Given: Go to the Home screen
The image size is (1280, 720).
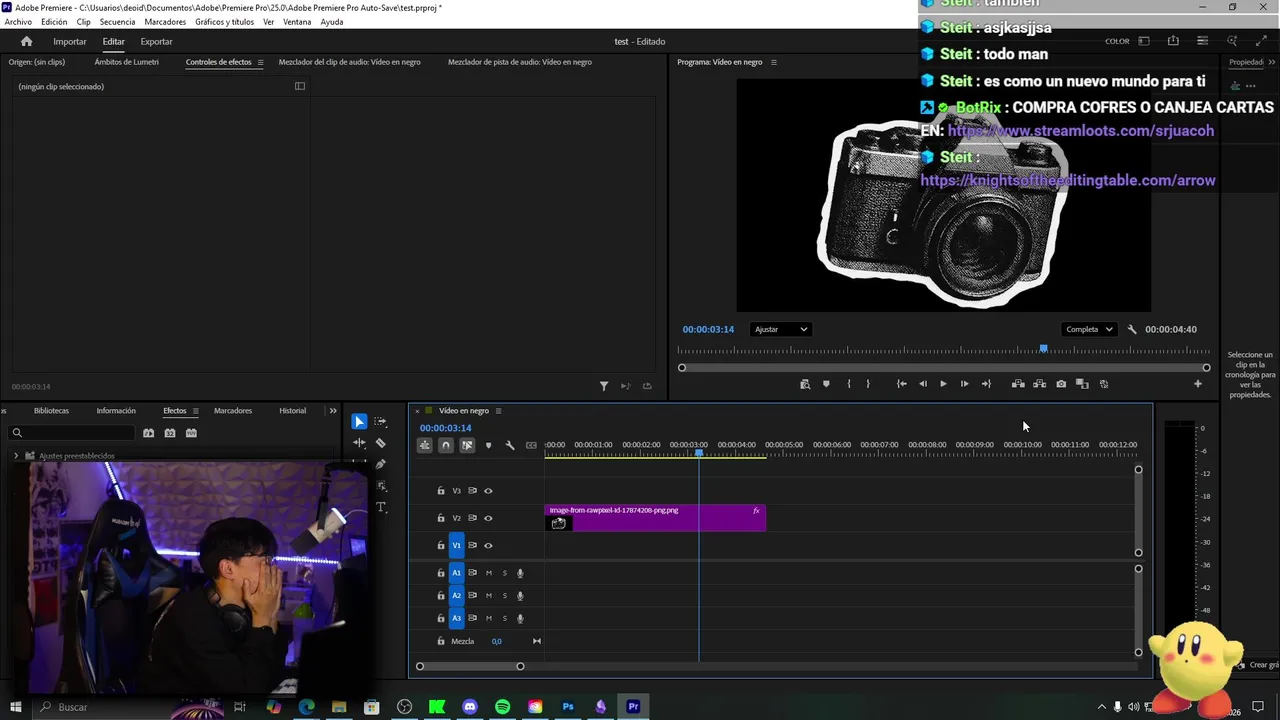Looking at the screenshot, I should pos(27,41).
